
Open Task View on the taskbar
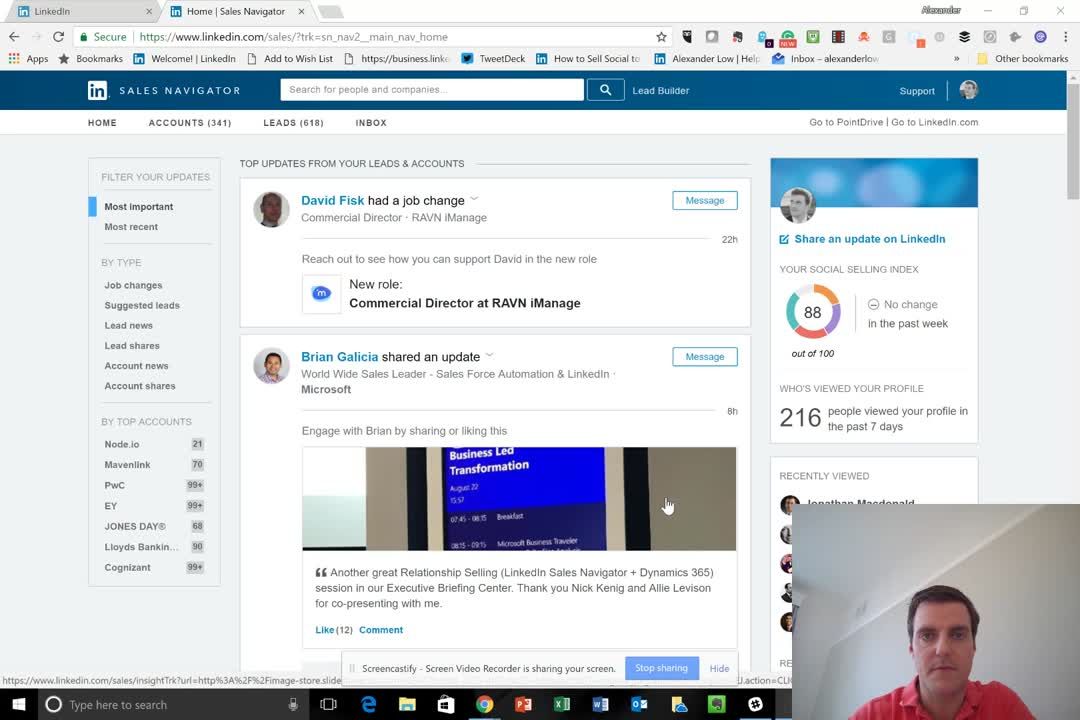point(329,704)
